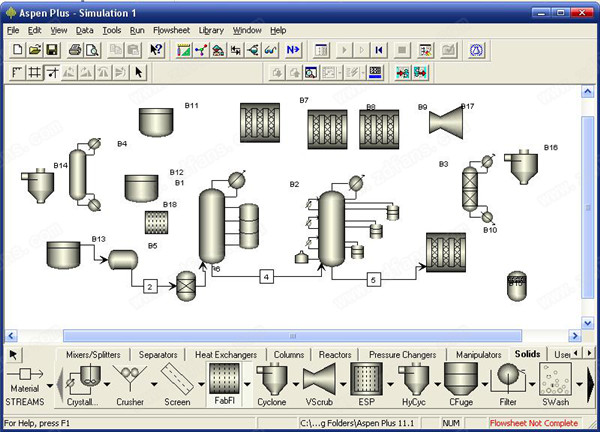Select block B11 on the flowsheet

[158, 122]
